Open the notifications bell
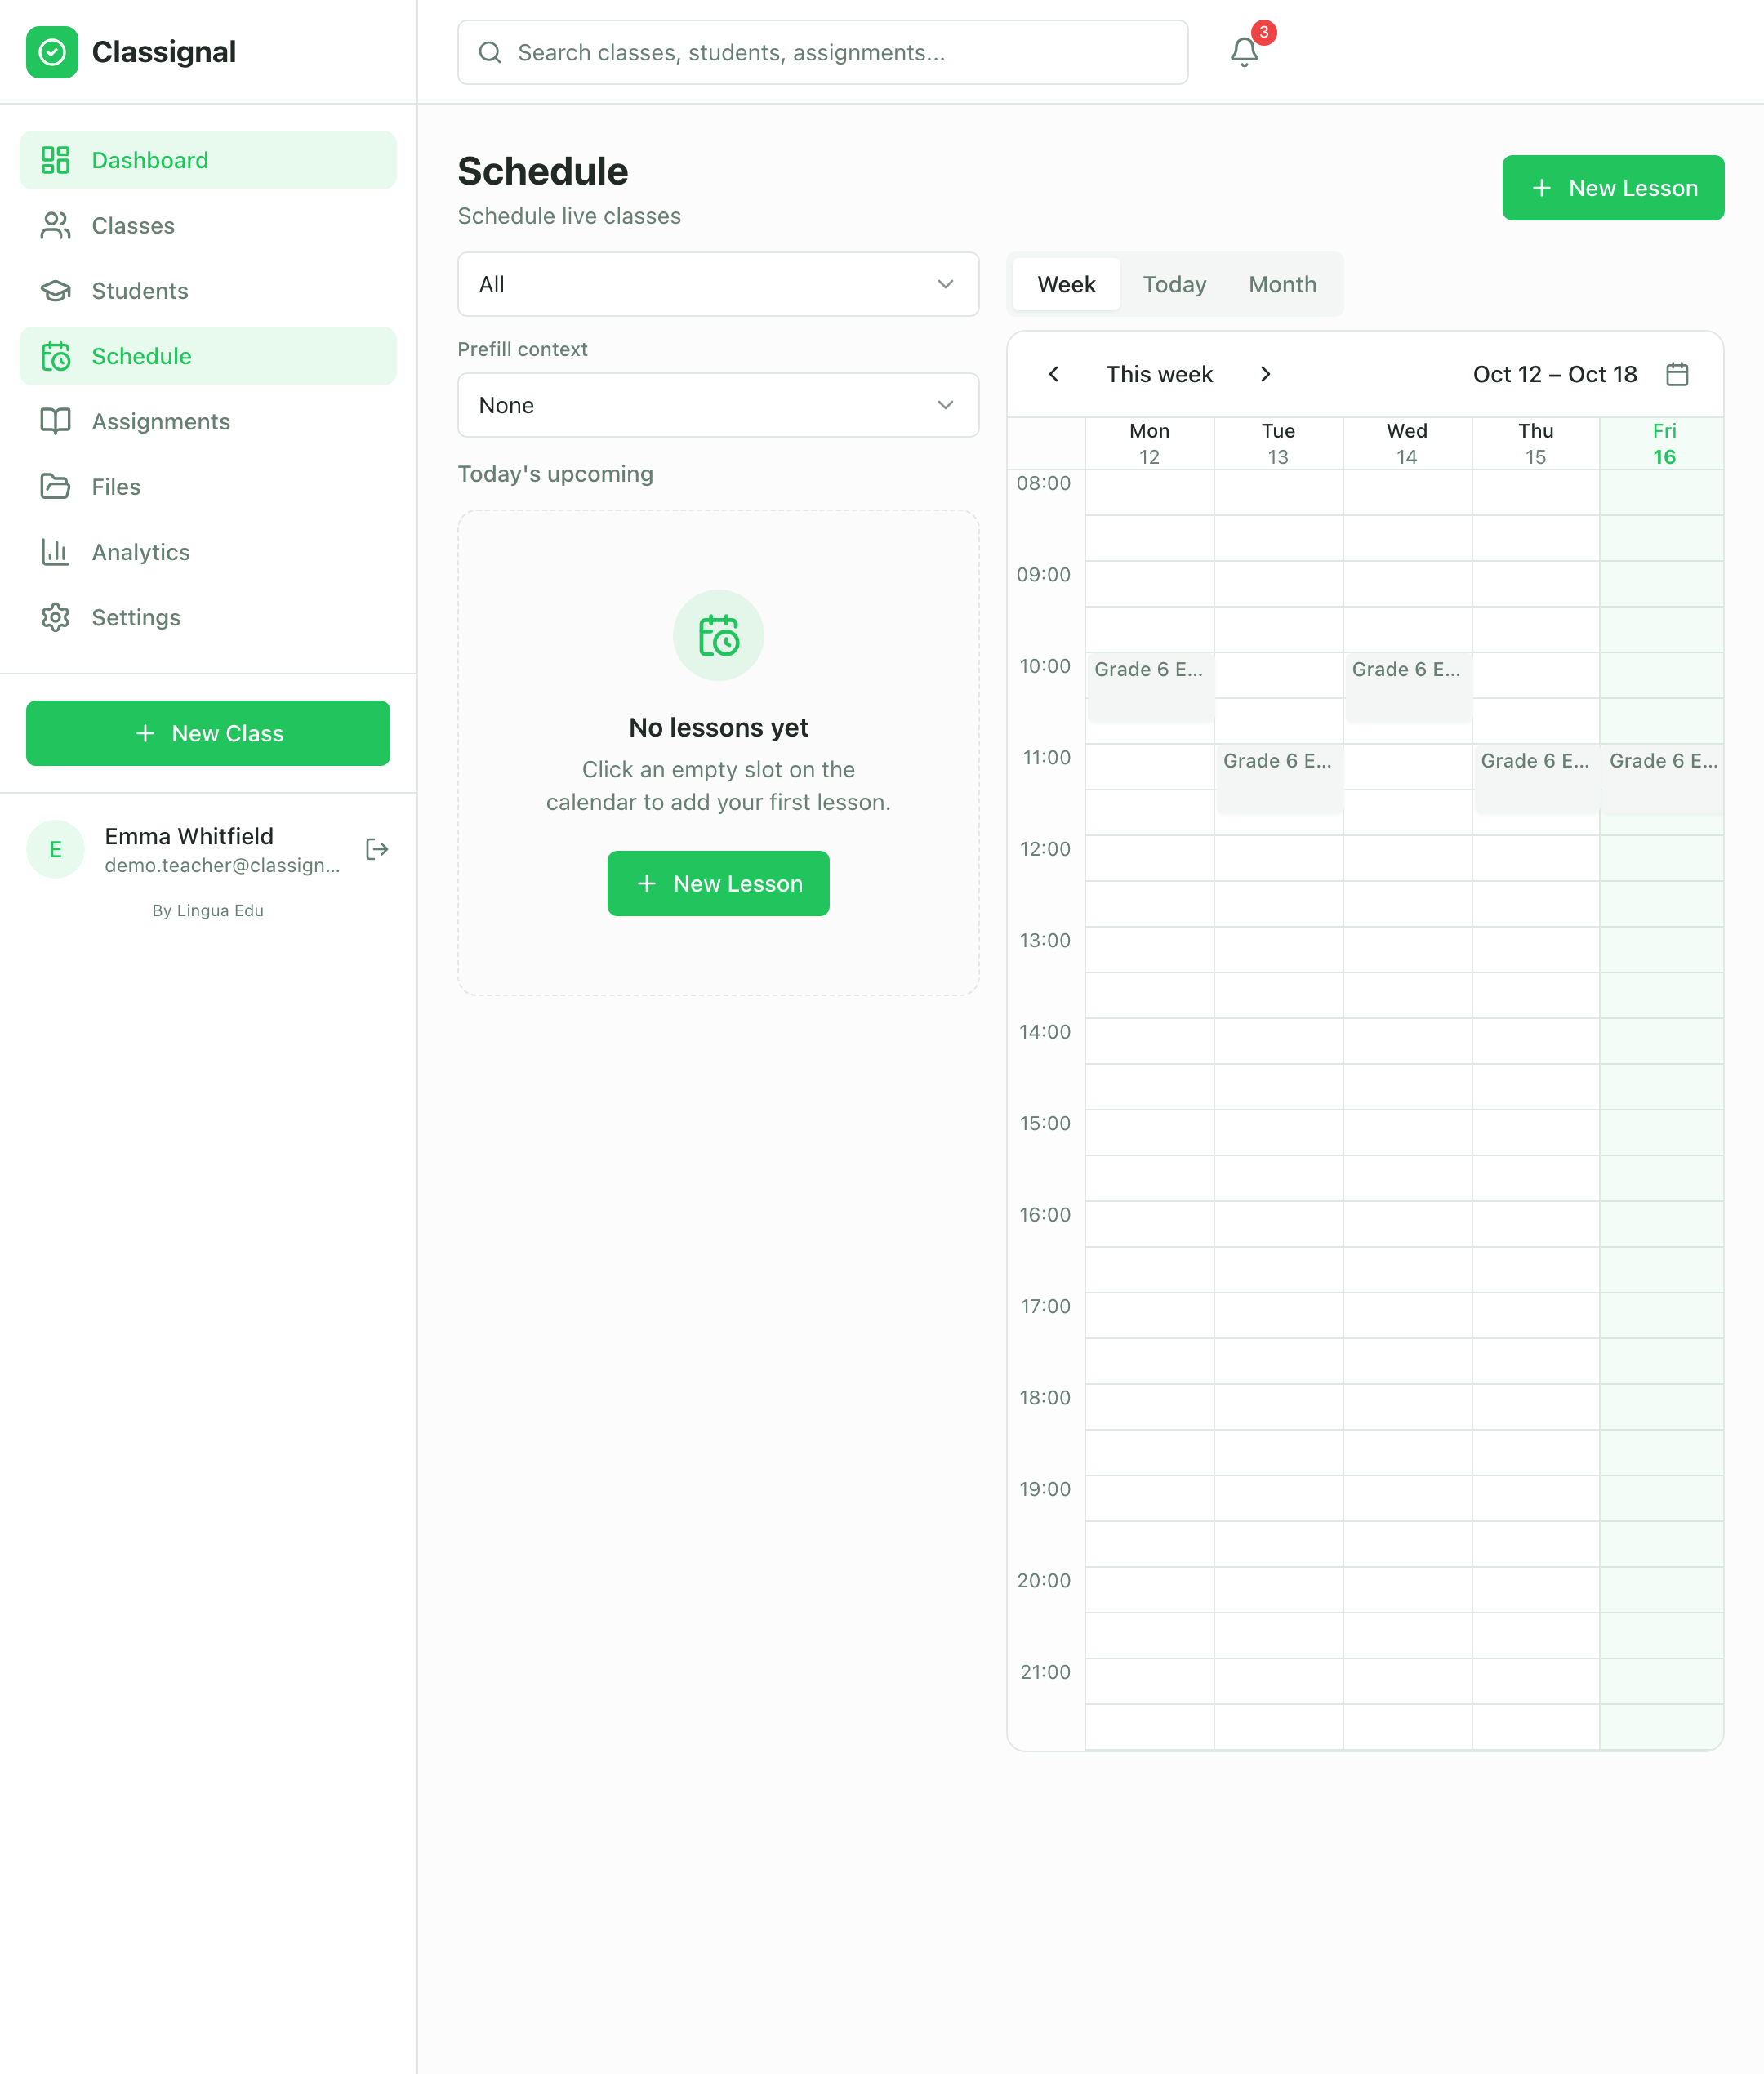The height and width of the screenshot is (2074, 1764). (x=1243, y=52)
